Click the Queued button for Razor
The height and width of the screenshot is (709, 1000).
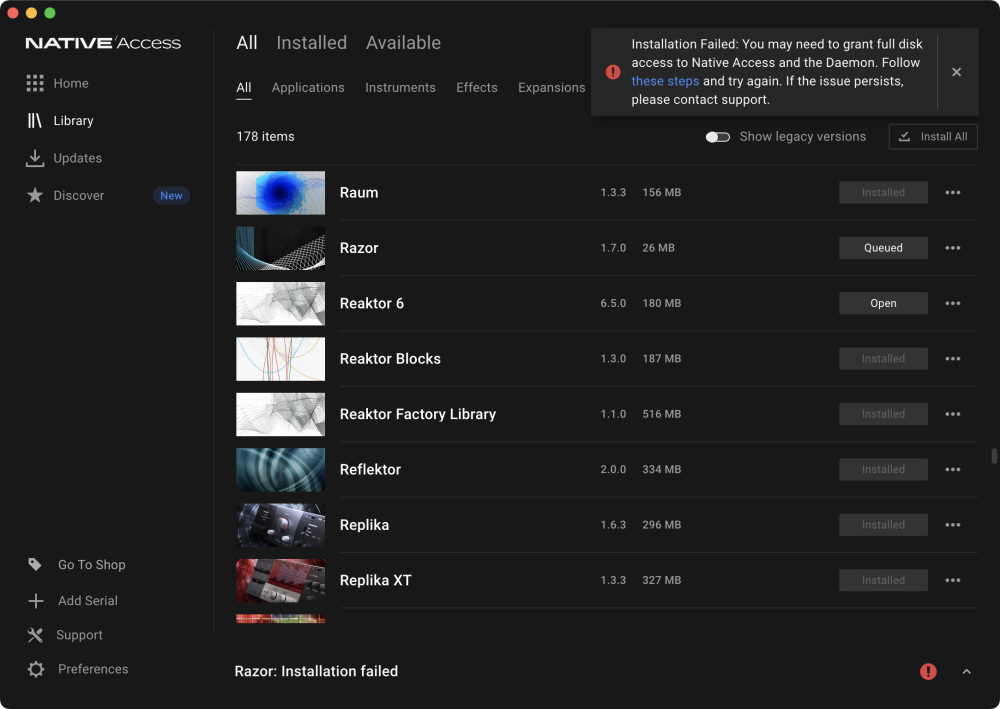point(883,248)
